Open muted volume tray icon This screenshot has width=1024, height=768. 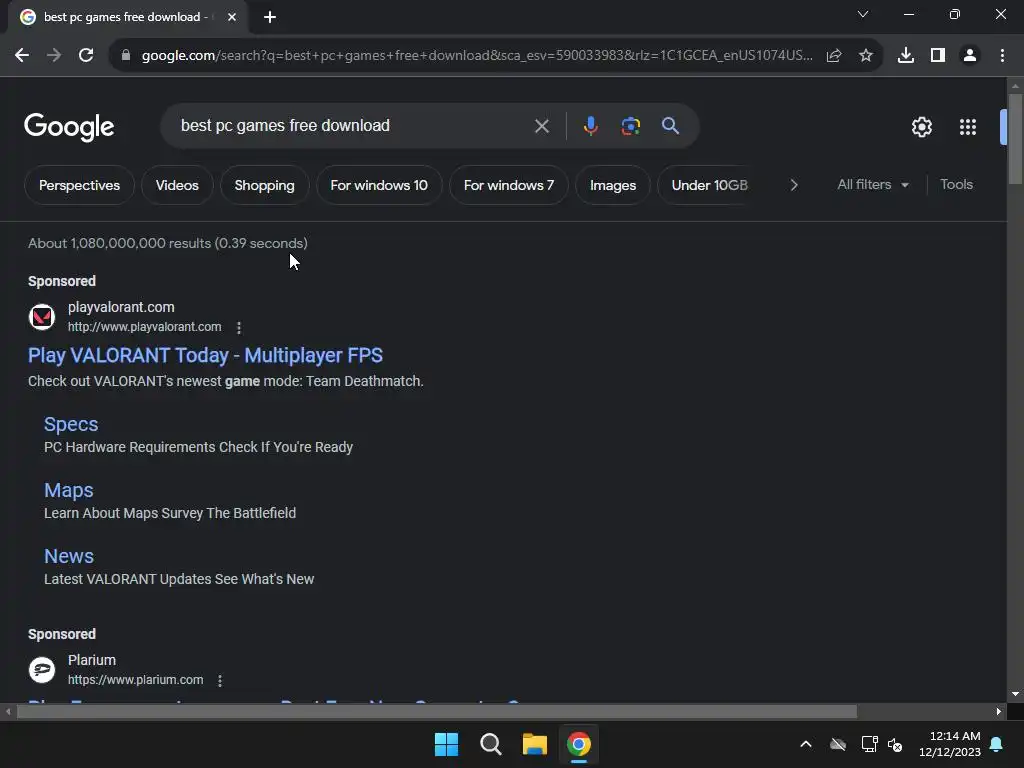895,744
